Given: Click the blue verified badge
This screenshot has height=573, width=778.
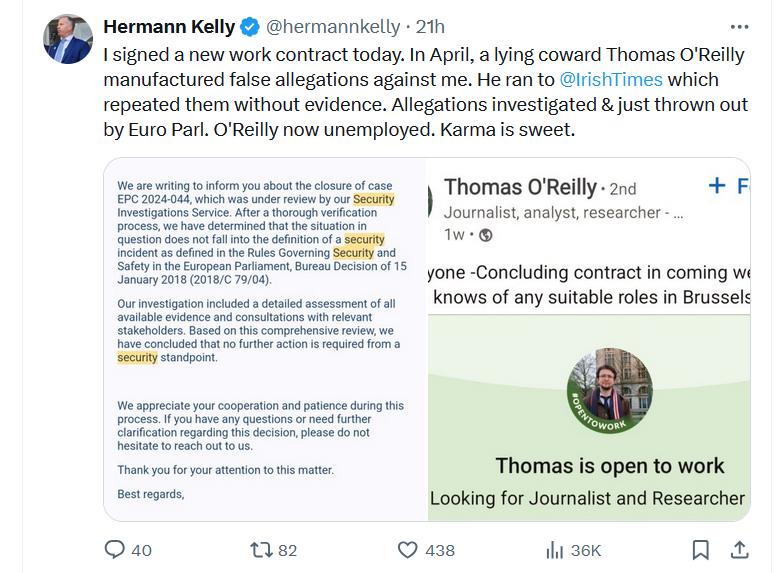Looking at the screenshot, I should tap(250, 27).
